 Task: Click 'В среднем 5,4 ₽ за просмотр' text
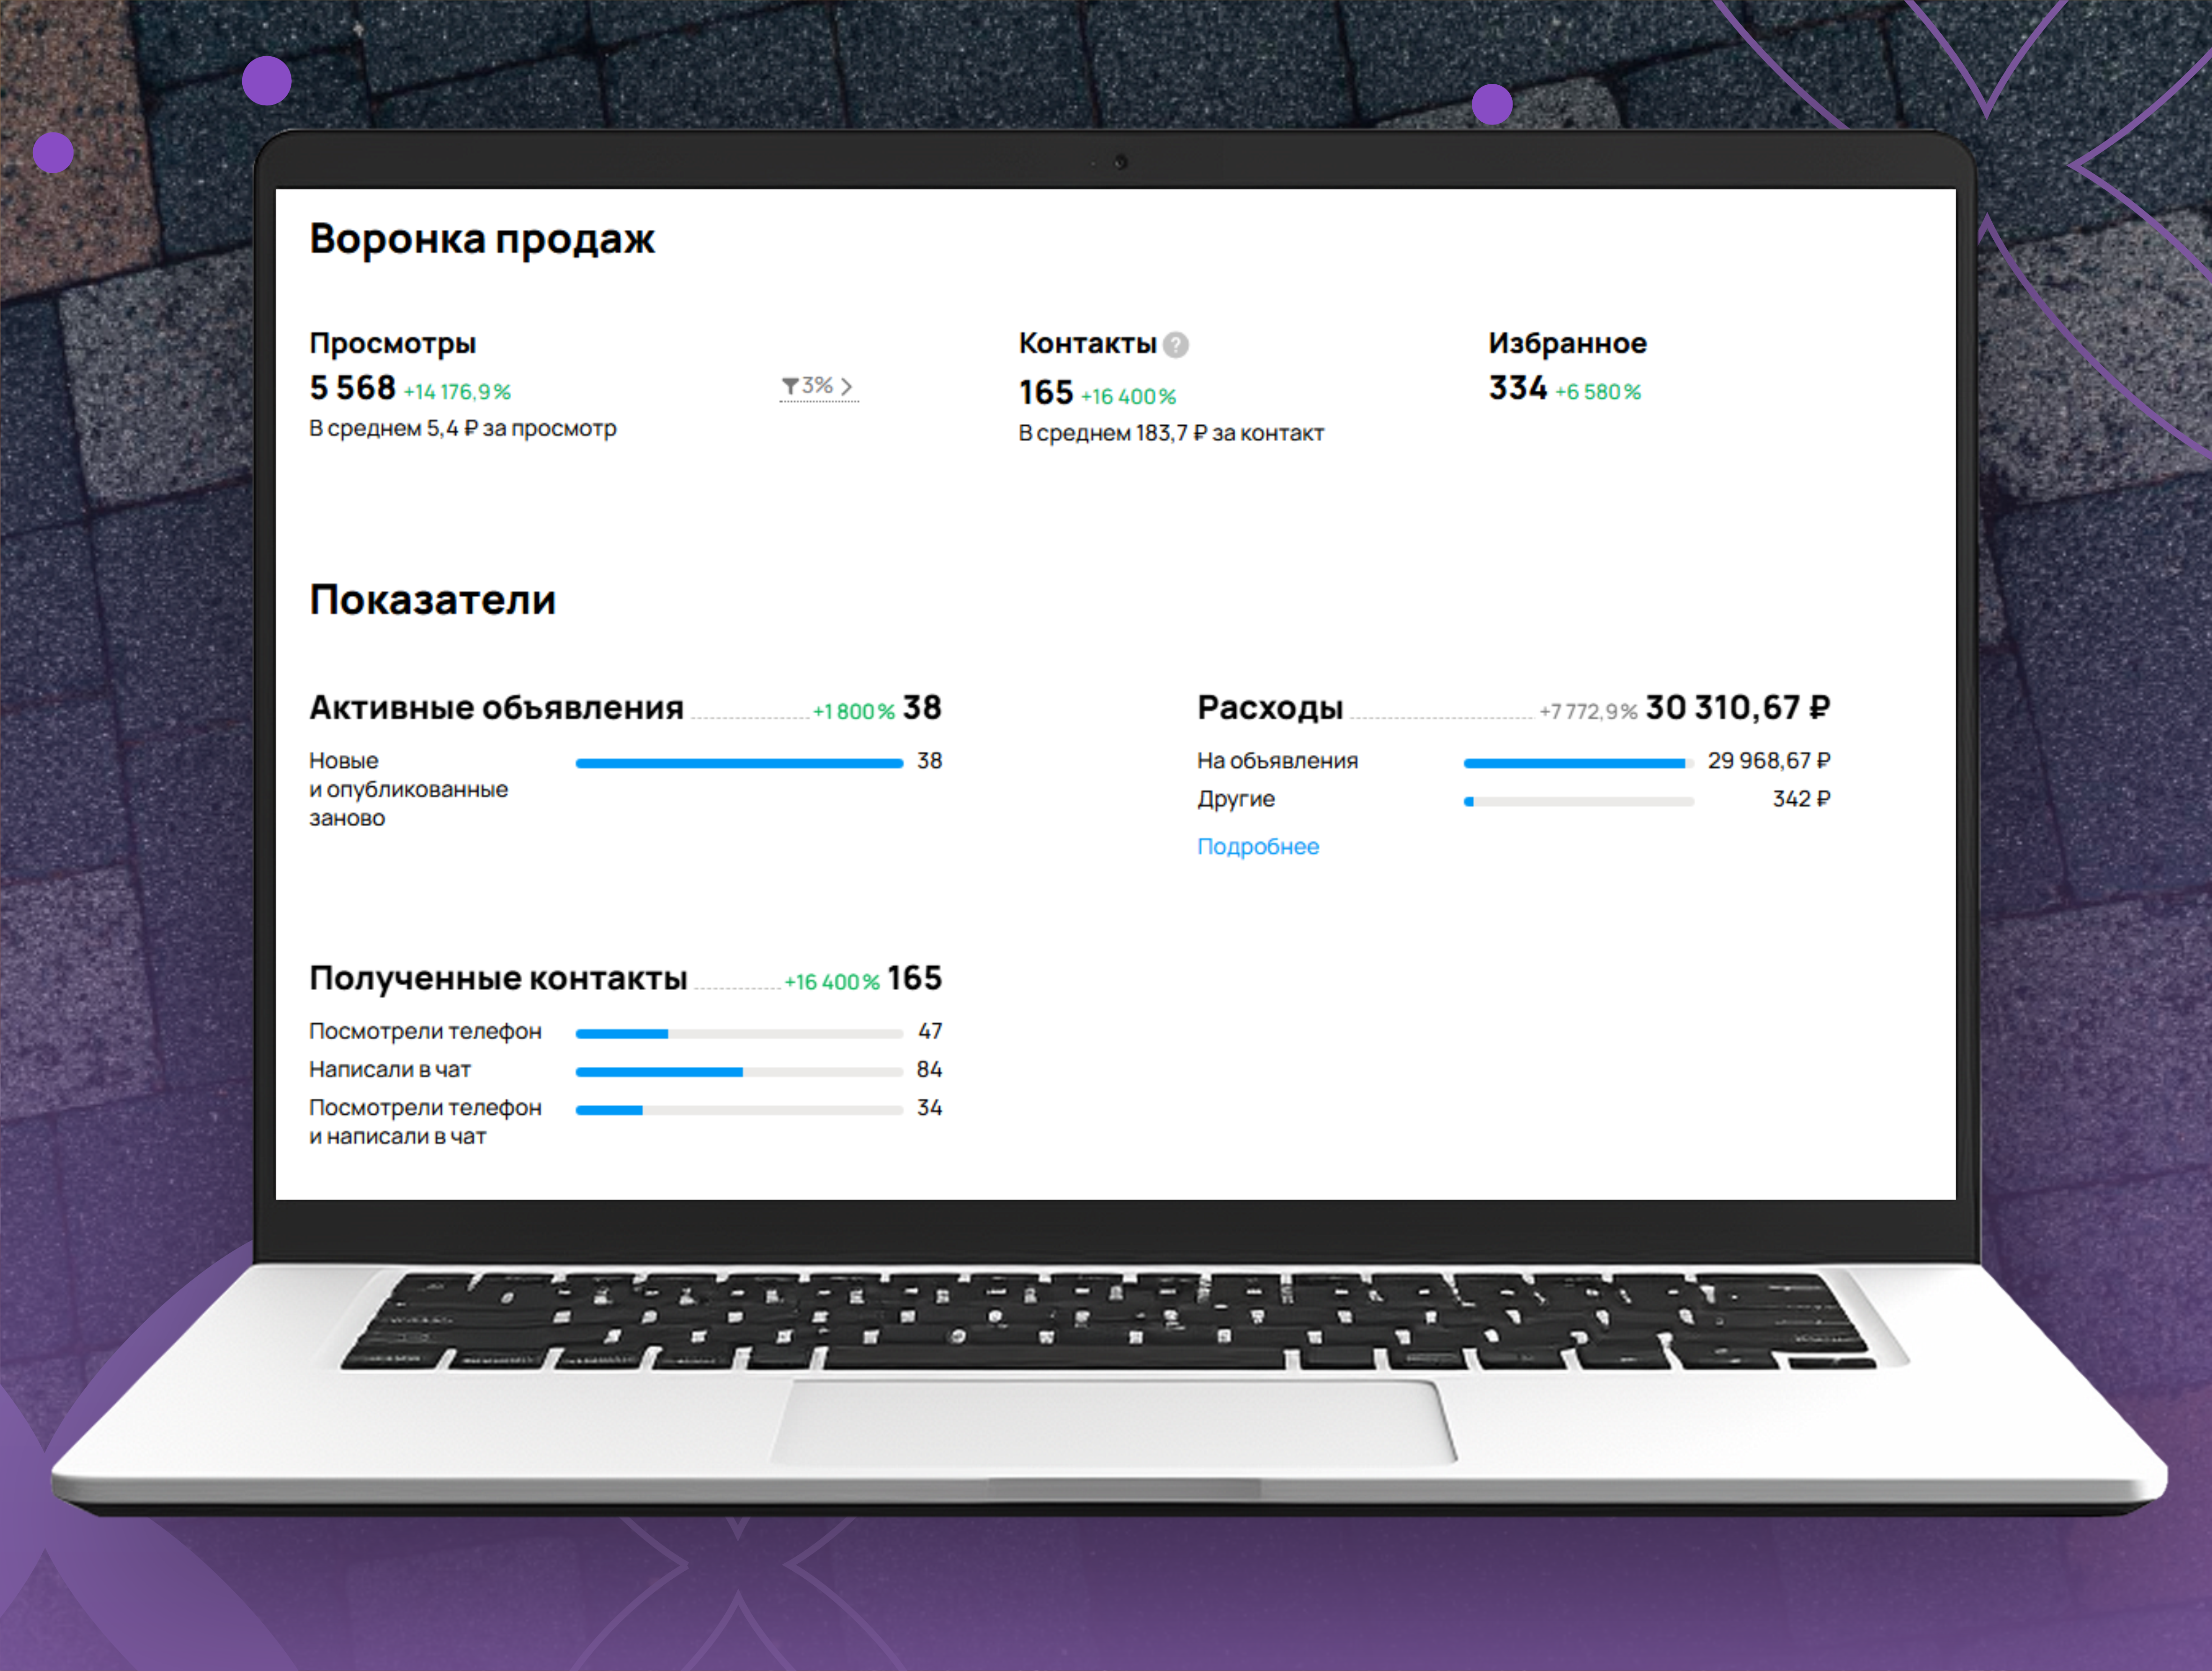[x=463, y=428]
